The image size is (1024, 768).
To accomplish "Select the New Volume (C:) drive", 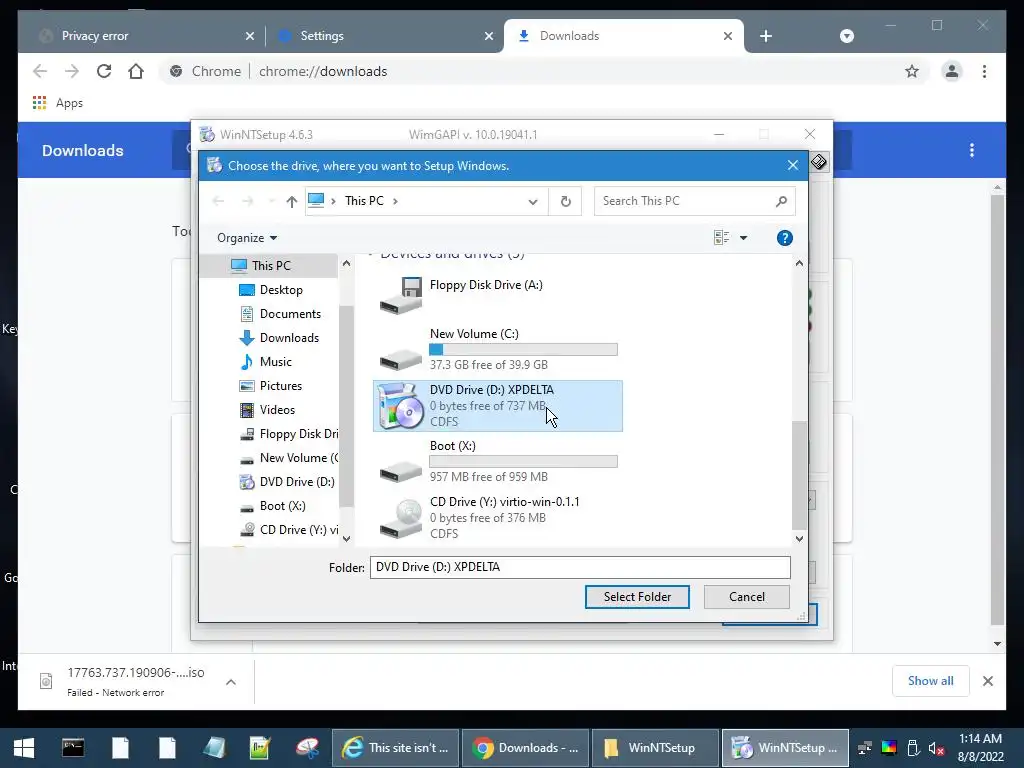I will tap(498, 349).
